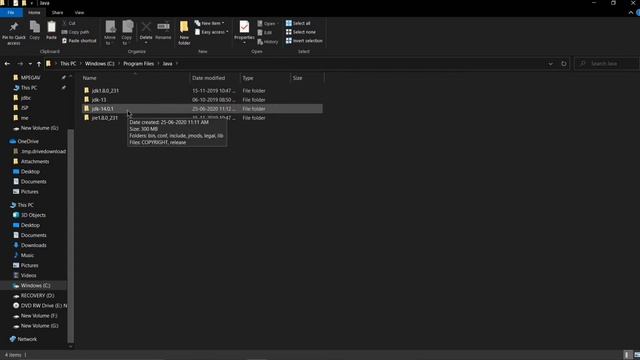
Task: Switch to the Home ribbon tab
Action: tap(34, 13)
